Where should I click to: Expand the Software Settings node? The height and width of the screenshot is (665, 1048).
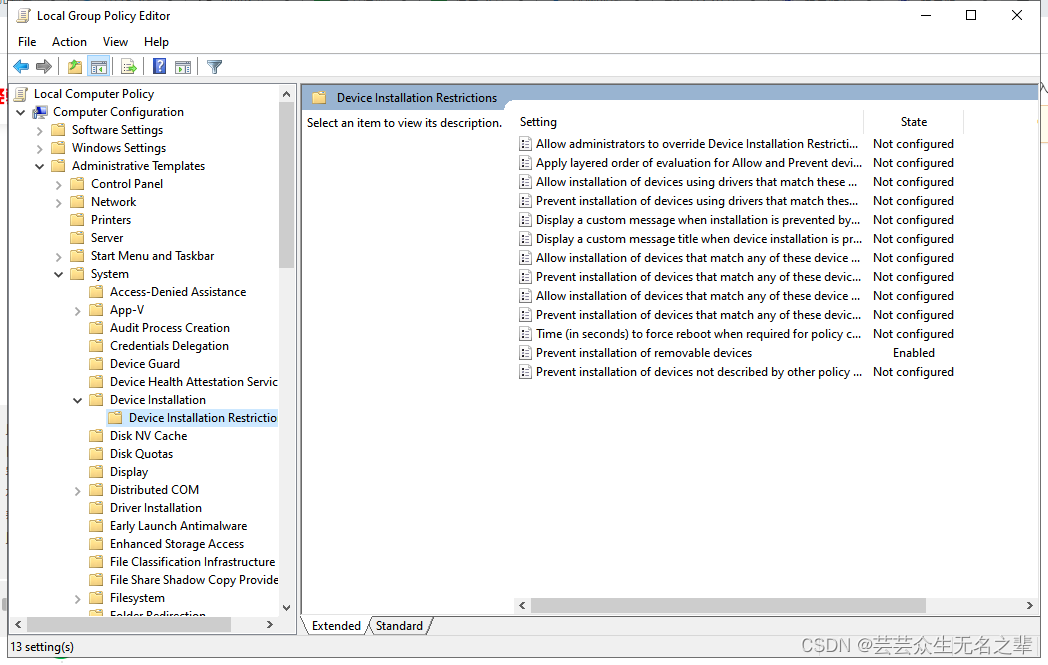coord(39,130)
